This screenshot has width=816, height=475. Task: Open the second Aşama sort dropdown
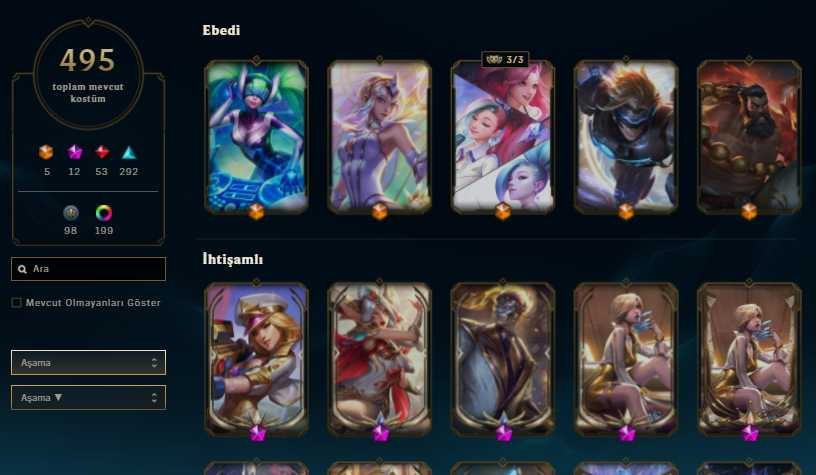coord(88,397)
